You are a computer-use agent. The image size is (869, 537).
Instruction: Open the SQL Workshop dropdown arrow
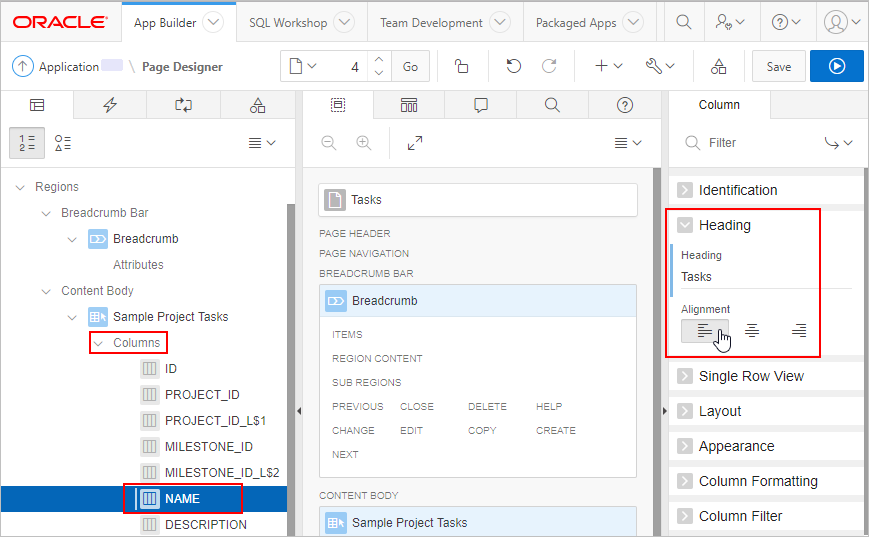coord(344,22)
